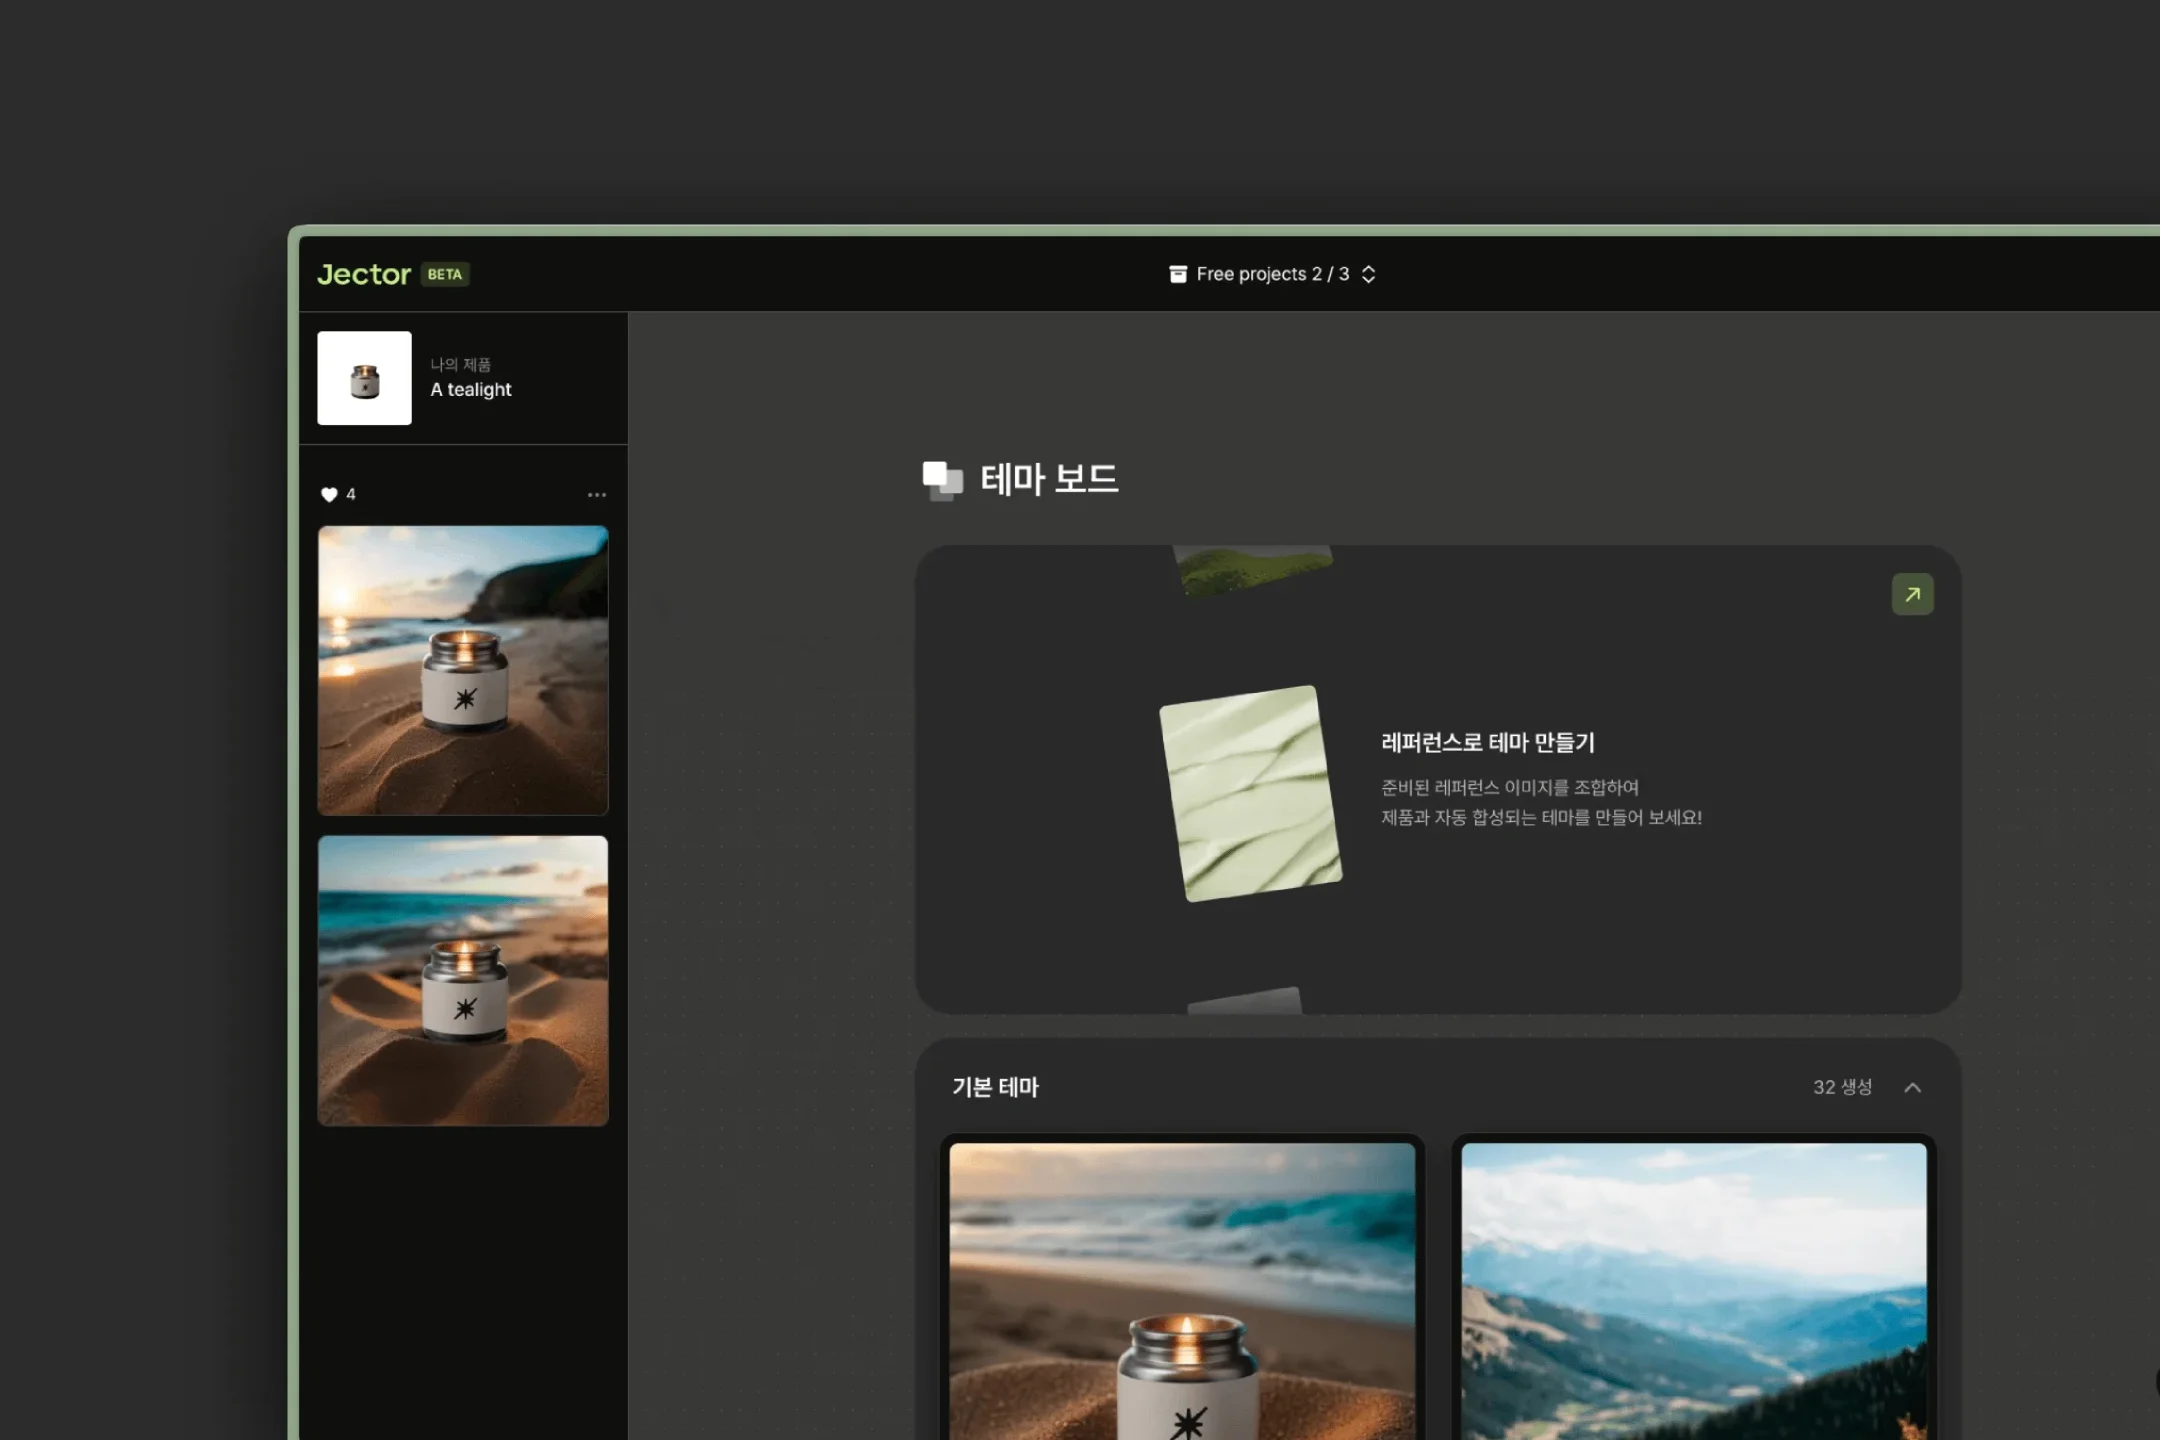This screenshot has height=1440, width=2160.
Task: Open the Free projects 2 / 3 selector
Action: (1272, 274)
